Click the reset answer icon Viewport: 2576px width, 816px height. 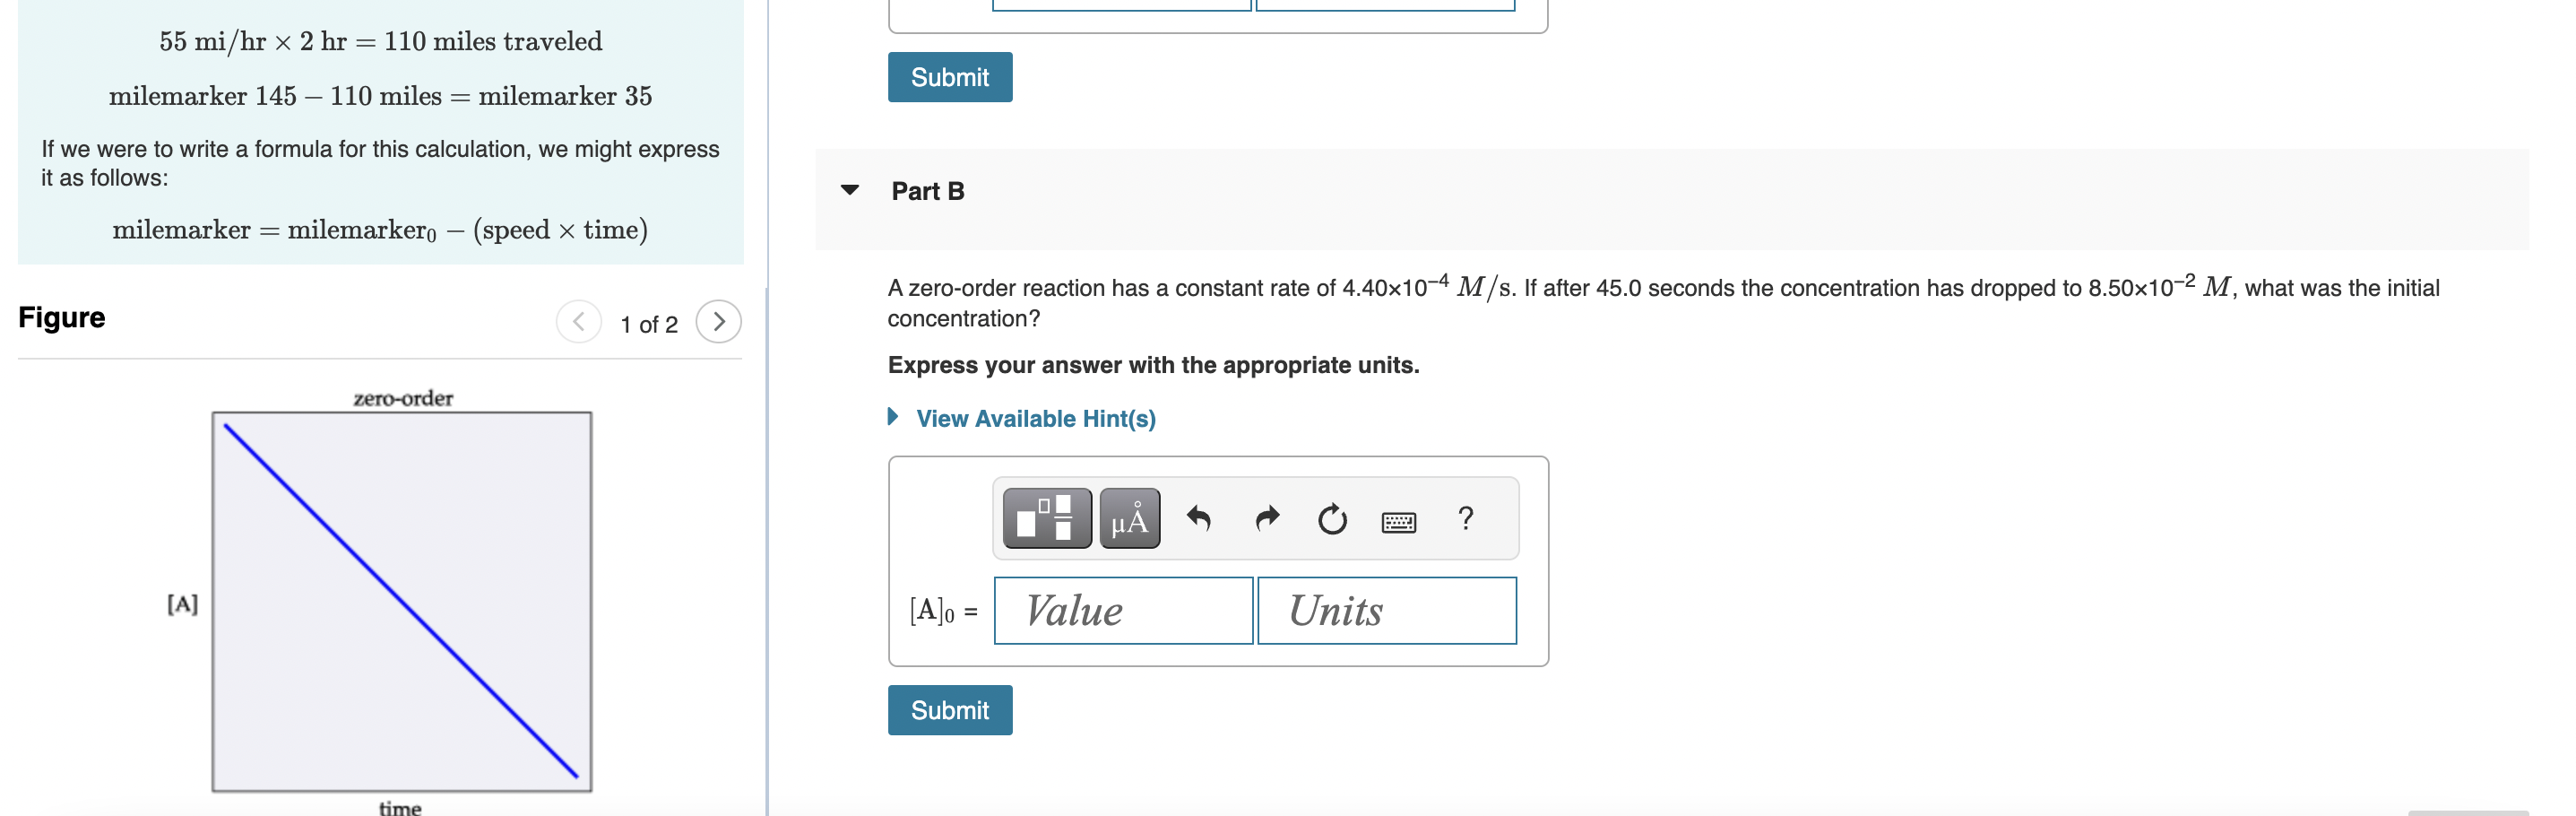pos(1332,518)
